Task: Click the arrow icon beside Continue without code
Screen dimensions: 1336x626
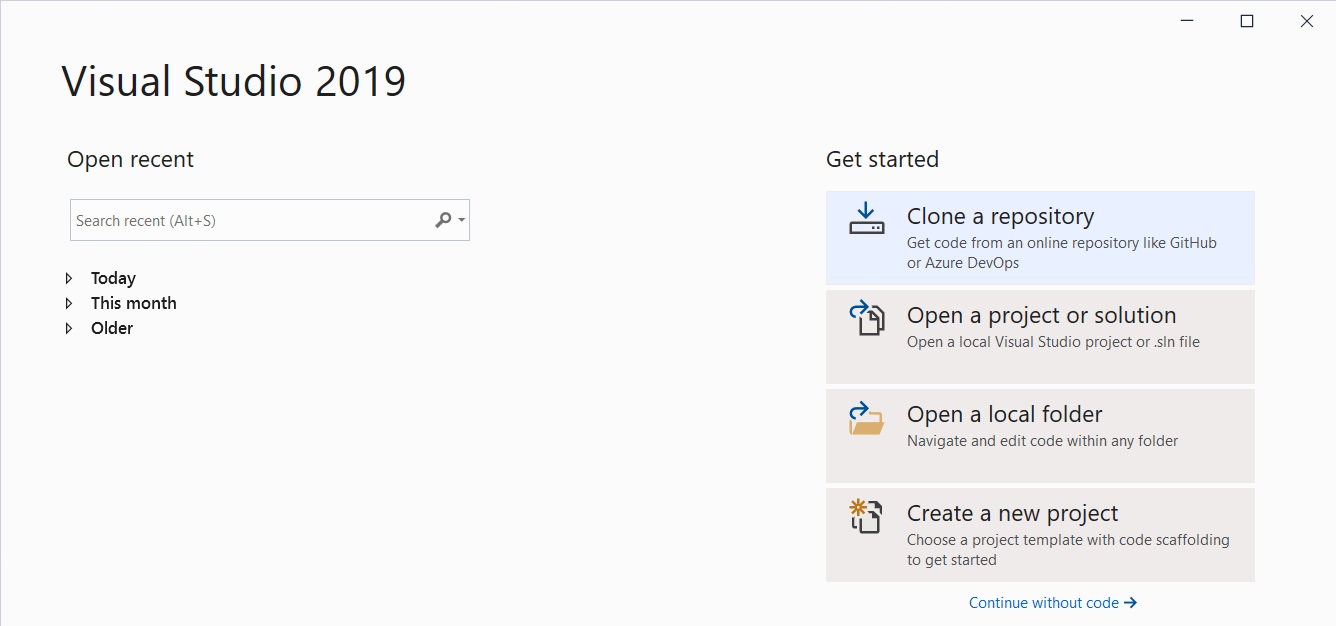Action: [x=1132, y=602]
